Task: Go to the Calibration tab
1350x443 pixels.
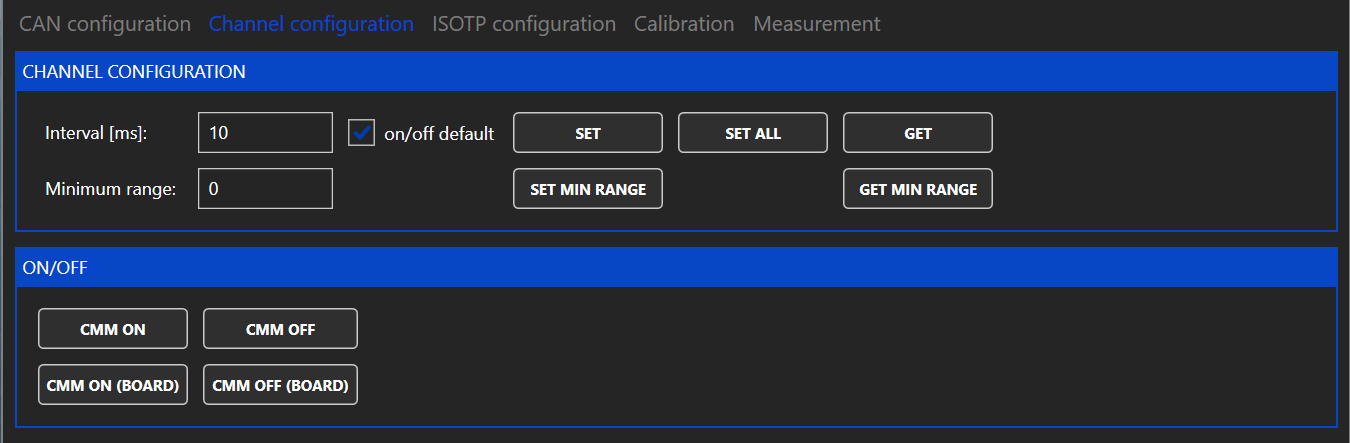Action: pos(684,24)
